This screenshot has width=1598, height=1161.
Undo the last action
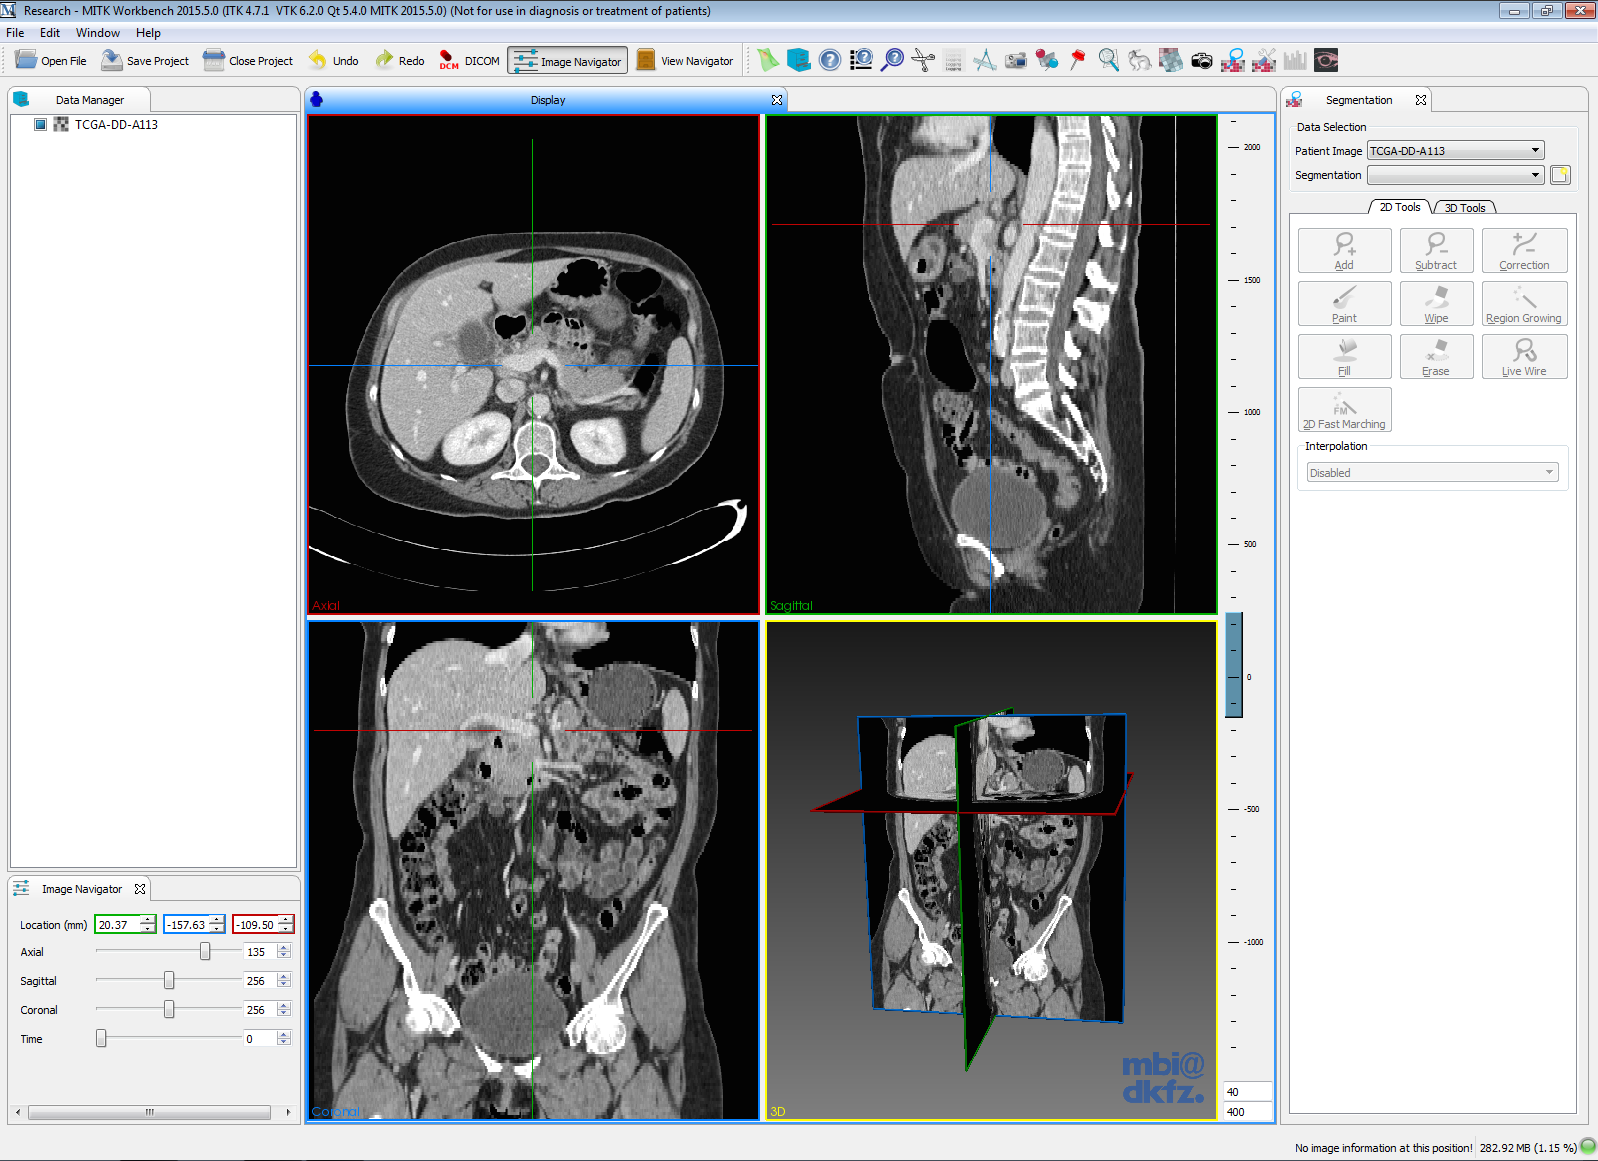(333, 60)
